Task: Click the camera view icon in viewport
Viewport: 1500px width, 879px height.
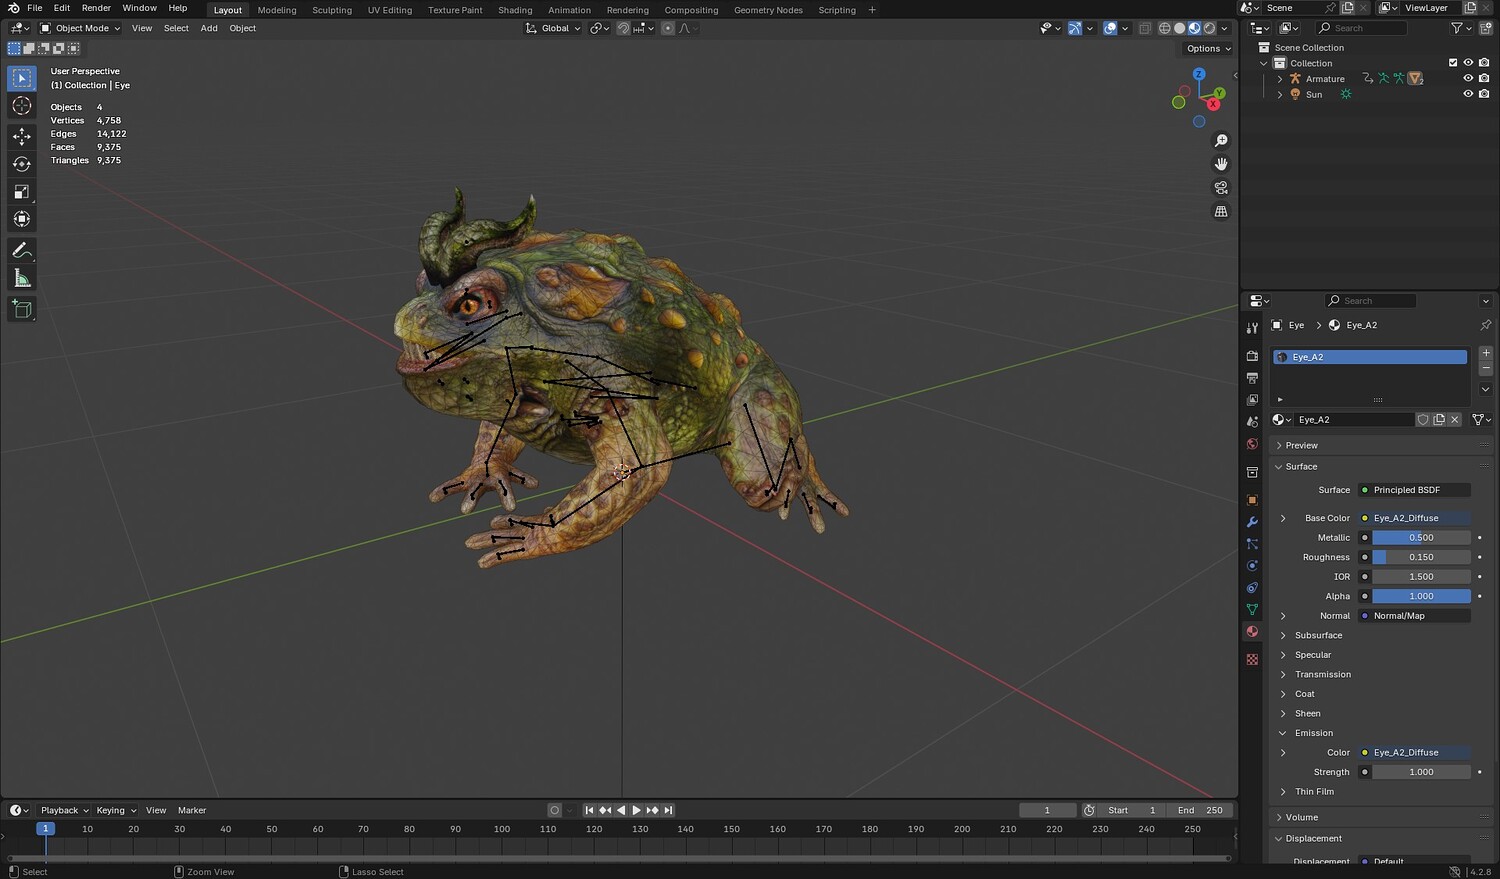Action: tap(1221, 188)
